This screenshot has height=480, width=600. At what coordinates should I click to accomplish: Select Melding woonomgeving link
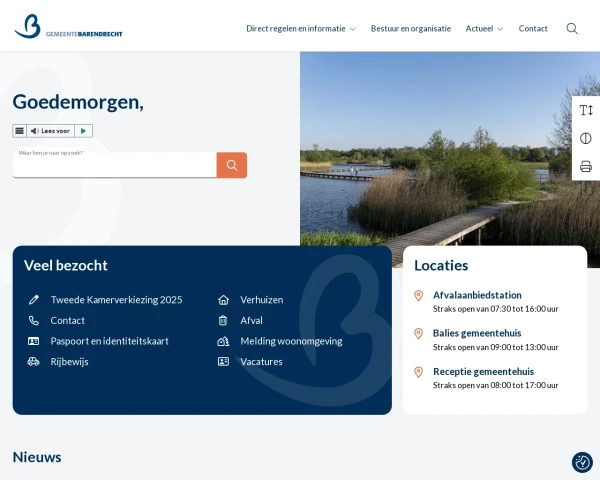(x=291, y=341)
